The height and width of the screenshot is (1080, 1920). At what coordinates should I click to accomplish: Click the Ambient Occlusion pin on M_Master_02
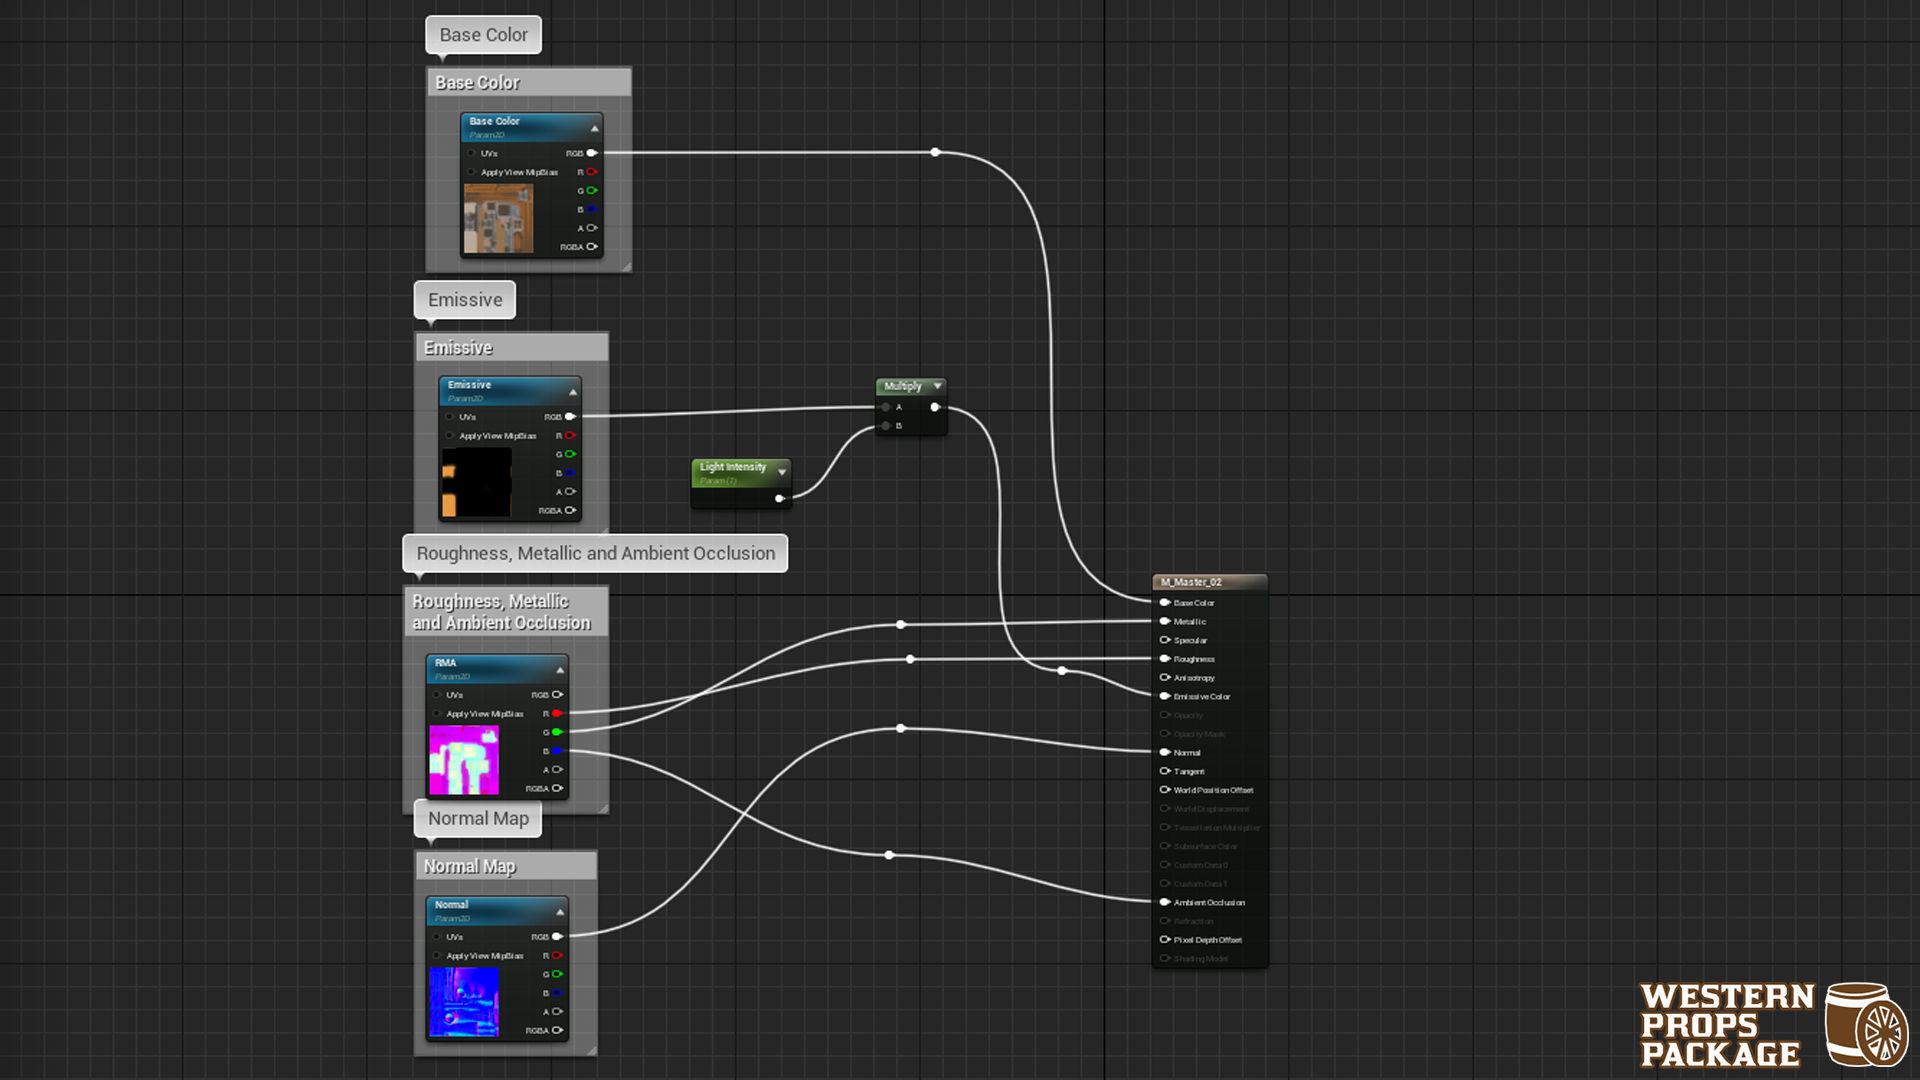pos(1165,902)
